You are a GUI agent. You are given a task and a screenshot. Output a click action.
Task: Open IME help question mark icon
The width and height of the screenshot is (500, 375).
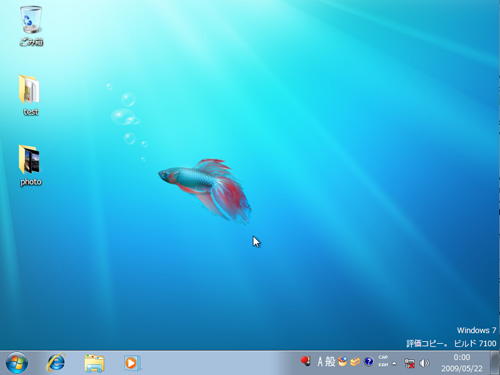(369, 362)
